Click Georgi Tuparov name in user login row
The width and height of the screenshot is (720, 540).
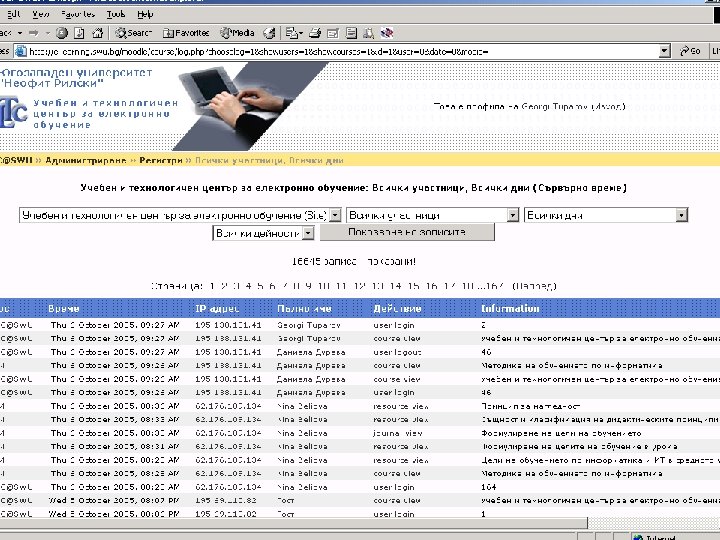(309, 325)
